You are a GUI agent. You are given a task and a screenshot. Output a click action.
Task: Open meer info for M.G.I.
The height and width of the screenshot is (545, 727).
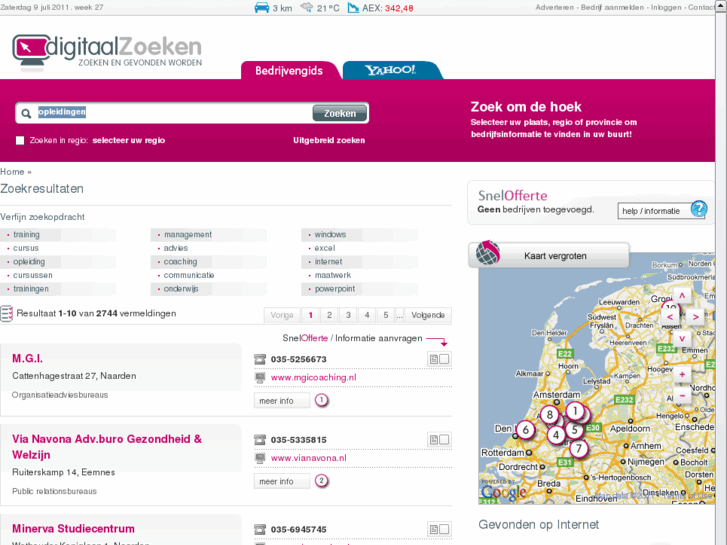281,401
